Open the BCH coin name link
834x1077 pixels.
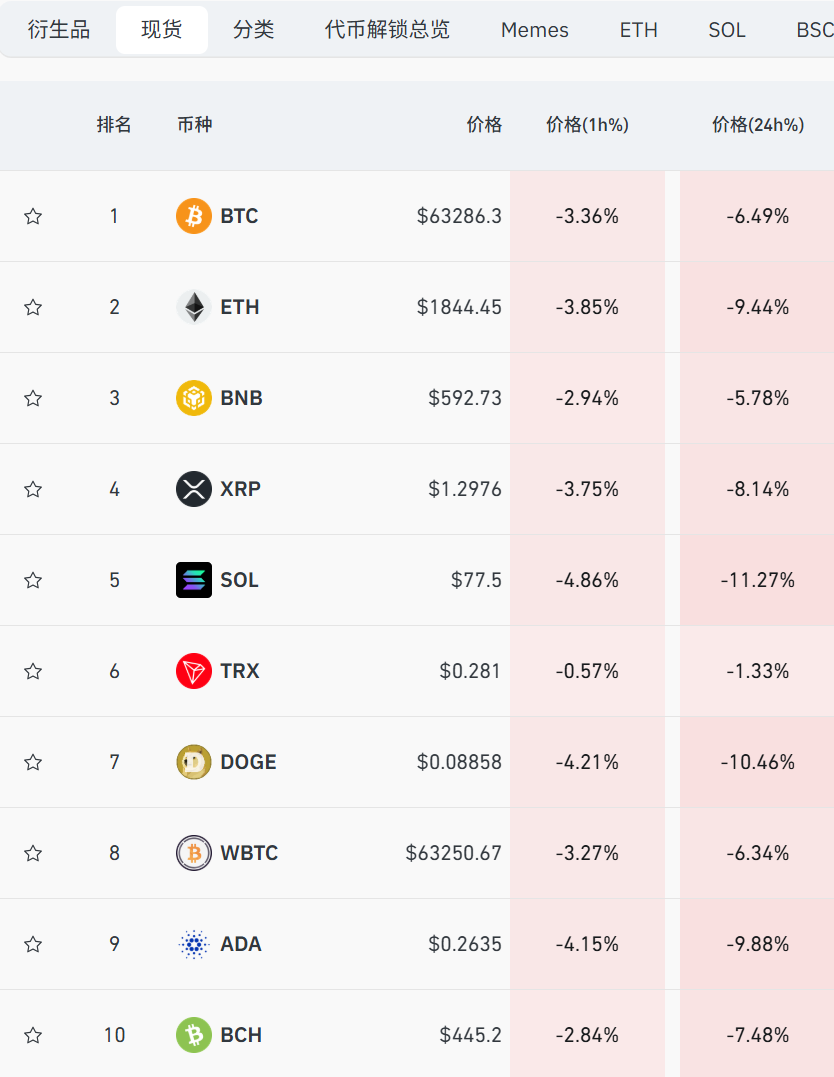click(x=241, y=1035)
